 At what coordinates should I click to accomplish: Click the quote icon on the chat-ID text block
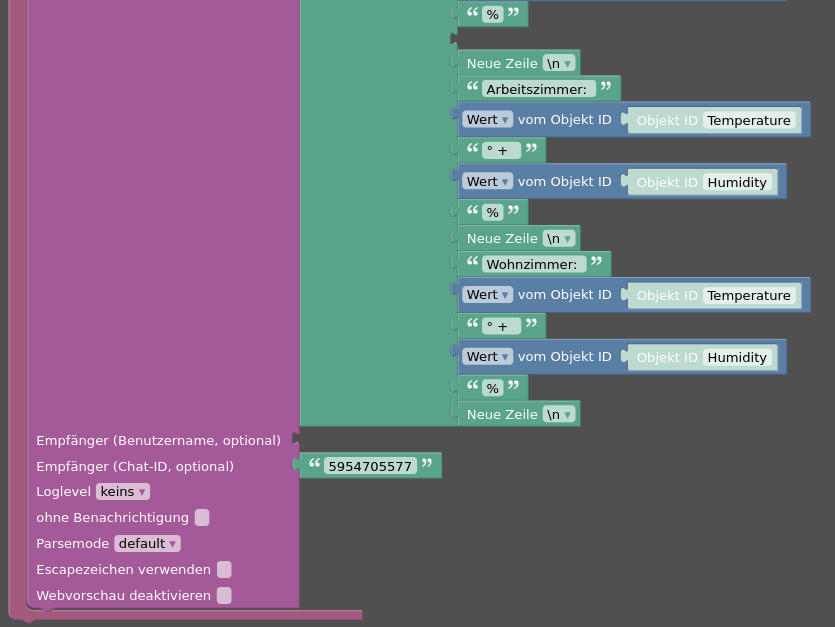click(x=314, y=465)
